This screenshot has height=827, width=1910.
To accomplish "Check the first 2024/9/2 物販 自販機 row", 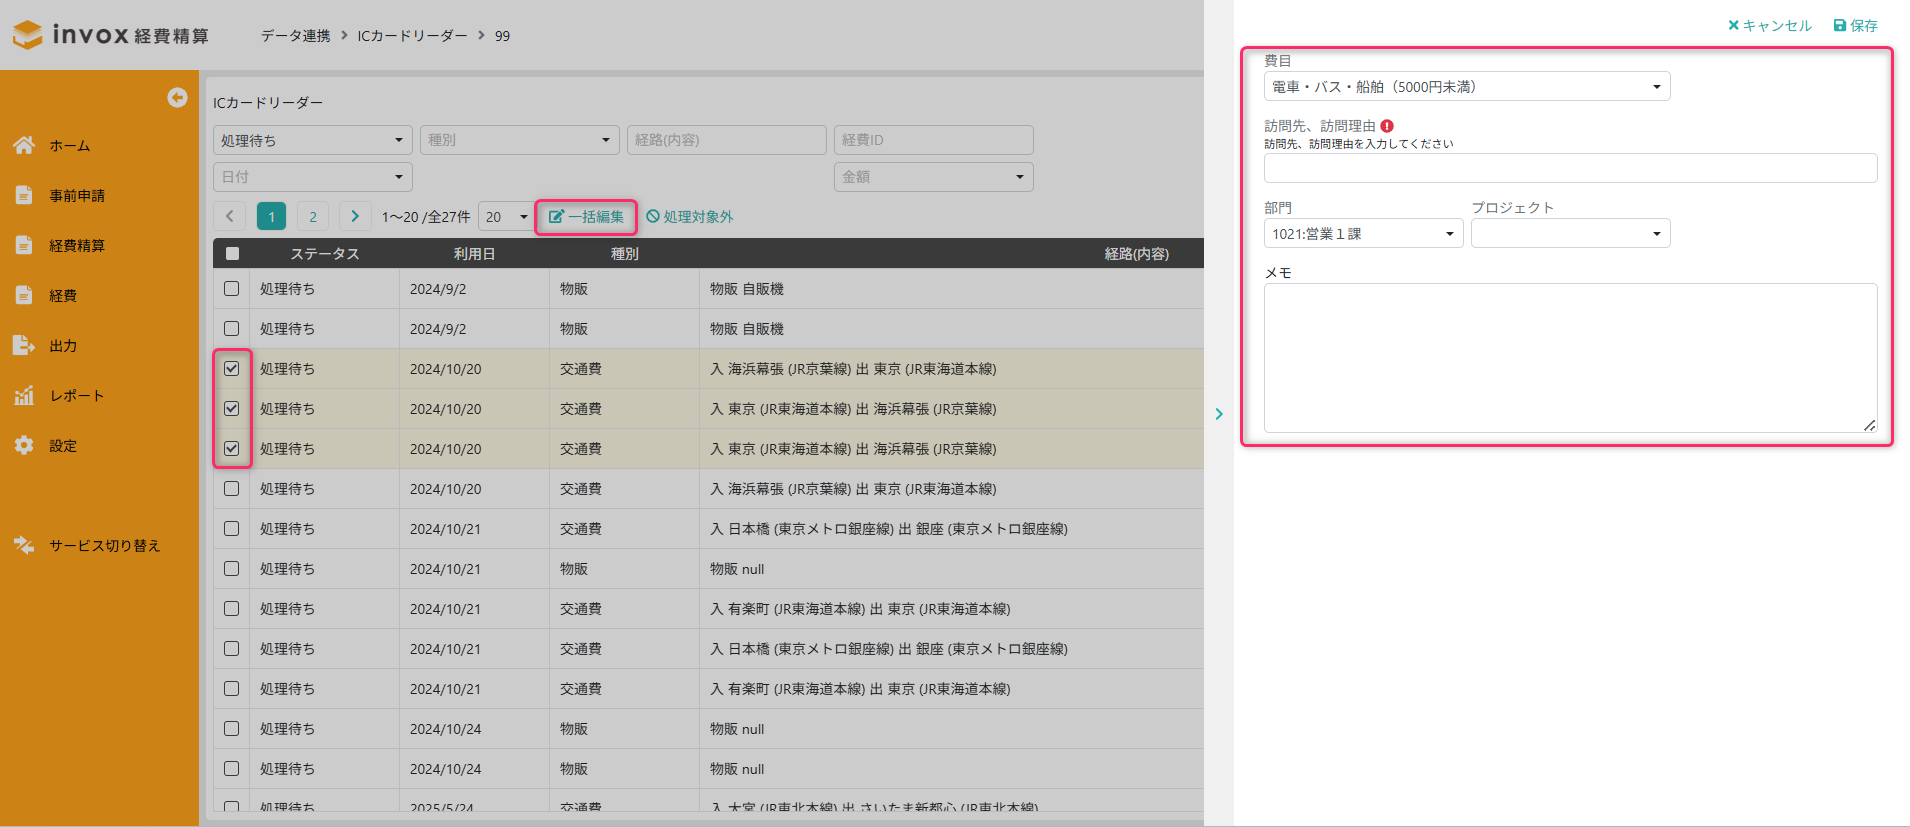I will click(x=232, y=289).
